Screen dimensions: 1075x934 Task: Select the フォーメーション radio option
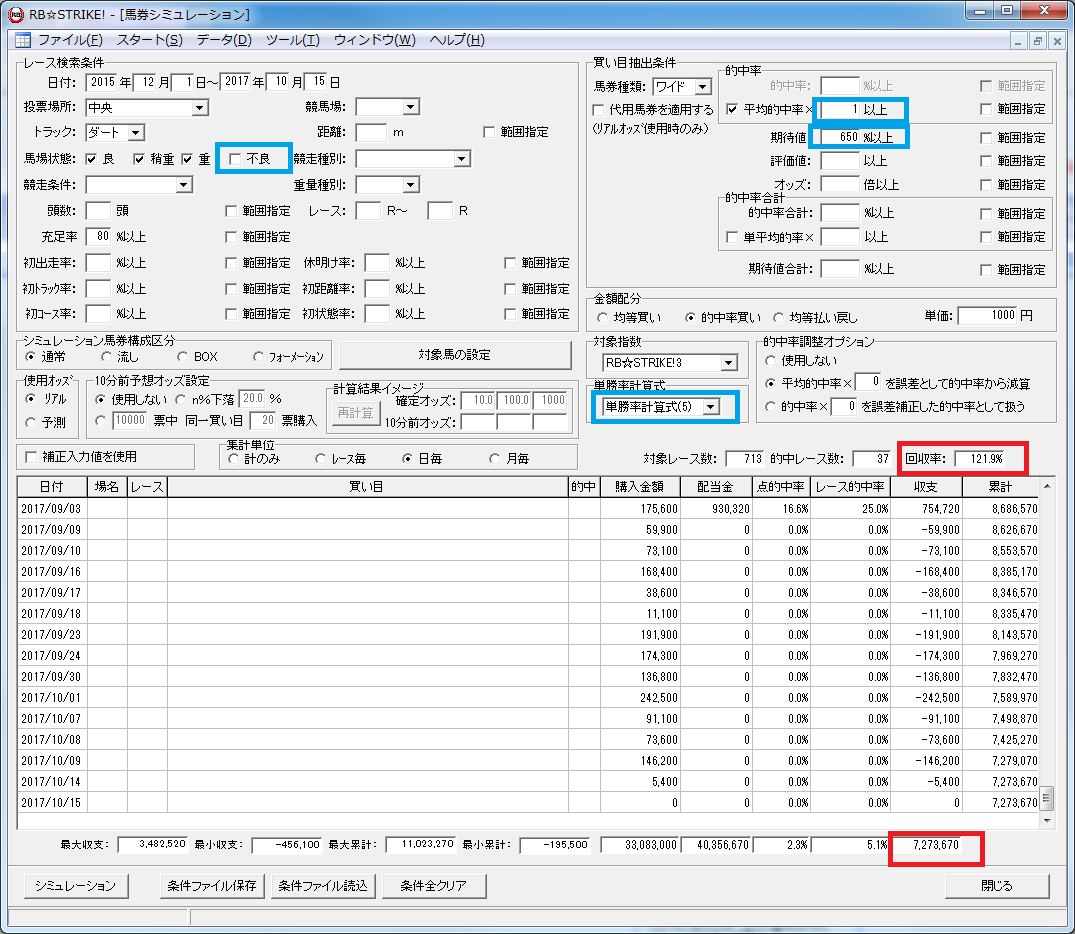[x=258, y=357]
